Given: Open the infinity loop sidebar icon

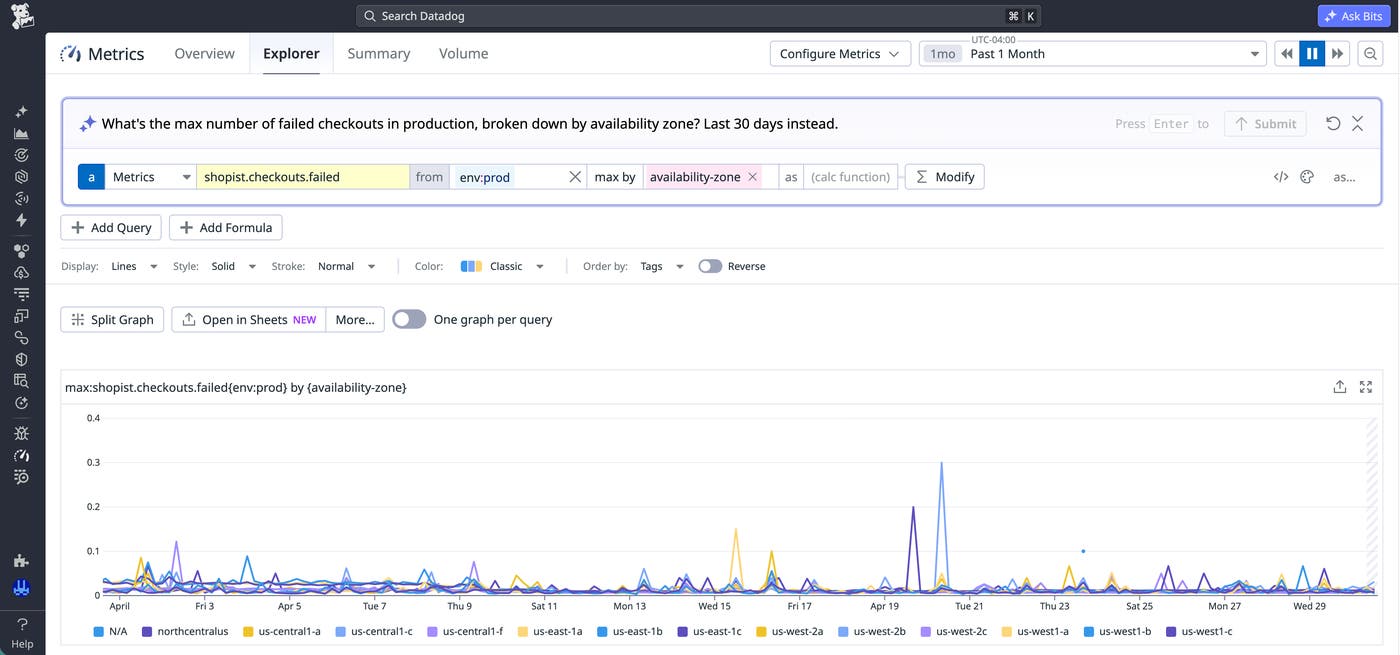Looking at the screenshot, I should pos(22,338).
